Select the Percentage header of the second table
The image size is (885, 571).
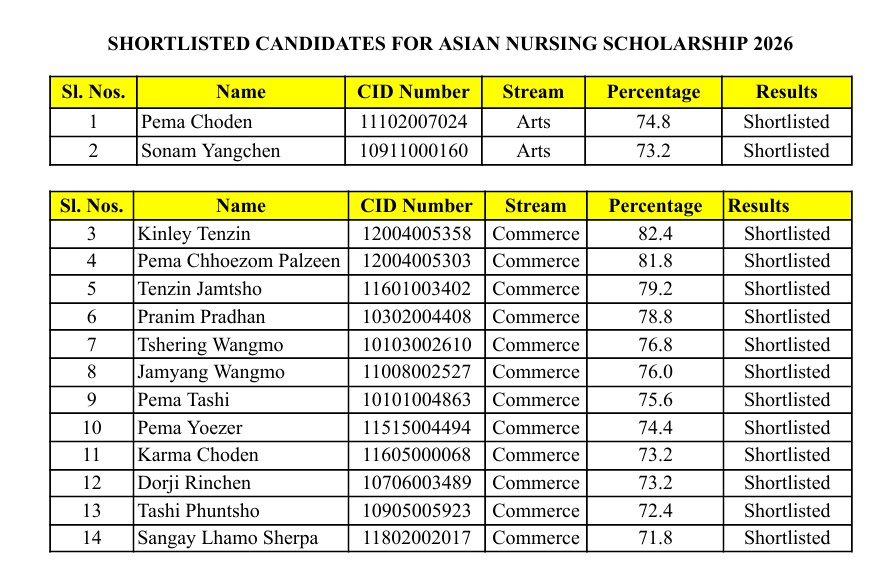[x=655, y=206]
